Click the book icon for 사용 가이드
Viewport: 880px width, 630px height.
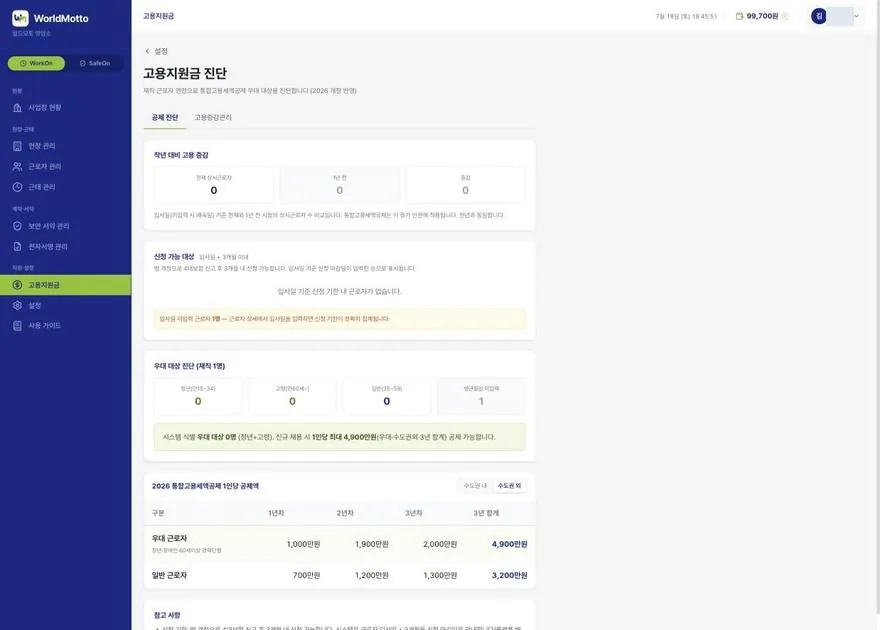17,325
